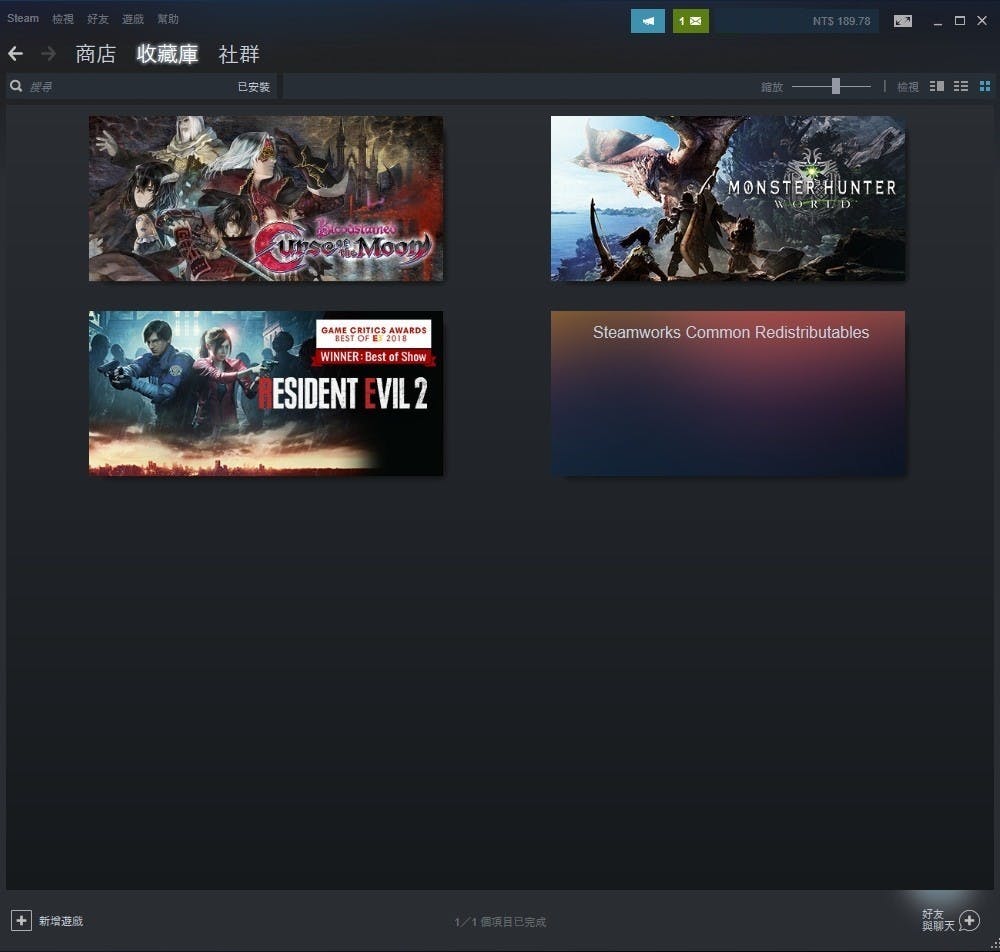The height and width of the screenshot is (952, 1000).
Task: Go to the 社群 community tab
Action: 239,54
